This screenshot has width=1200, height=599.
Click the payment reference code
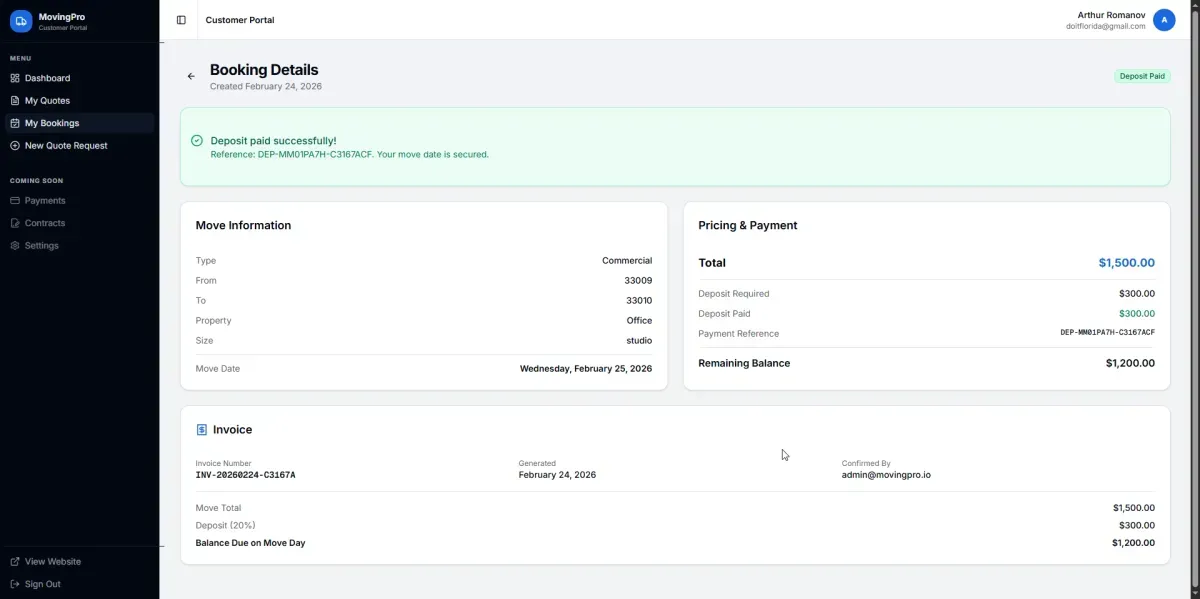click(x=1107, y=333)
